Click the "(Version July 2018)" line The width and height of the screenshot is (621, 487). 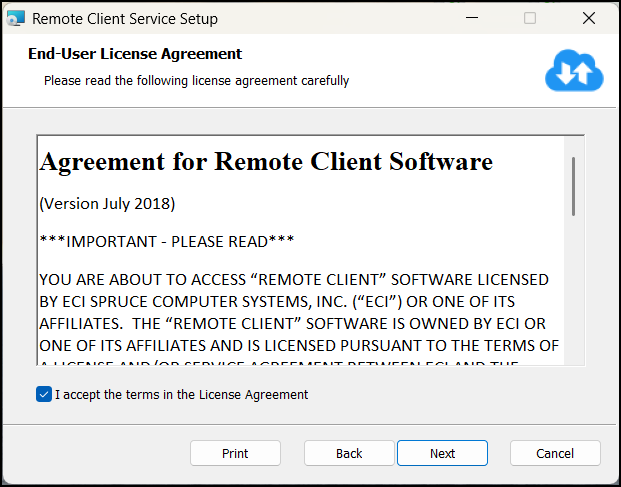[x=107, y=204]
